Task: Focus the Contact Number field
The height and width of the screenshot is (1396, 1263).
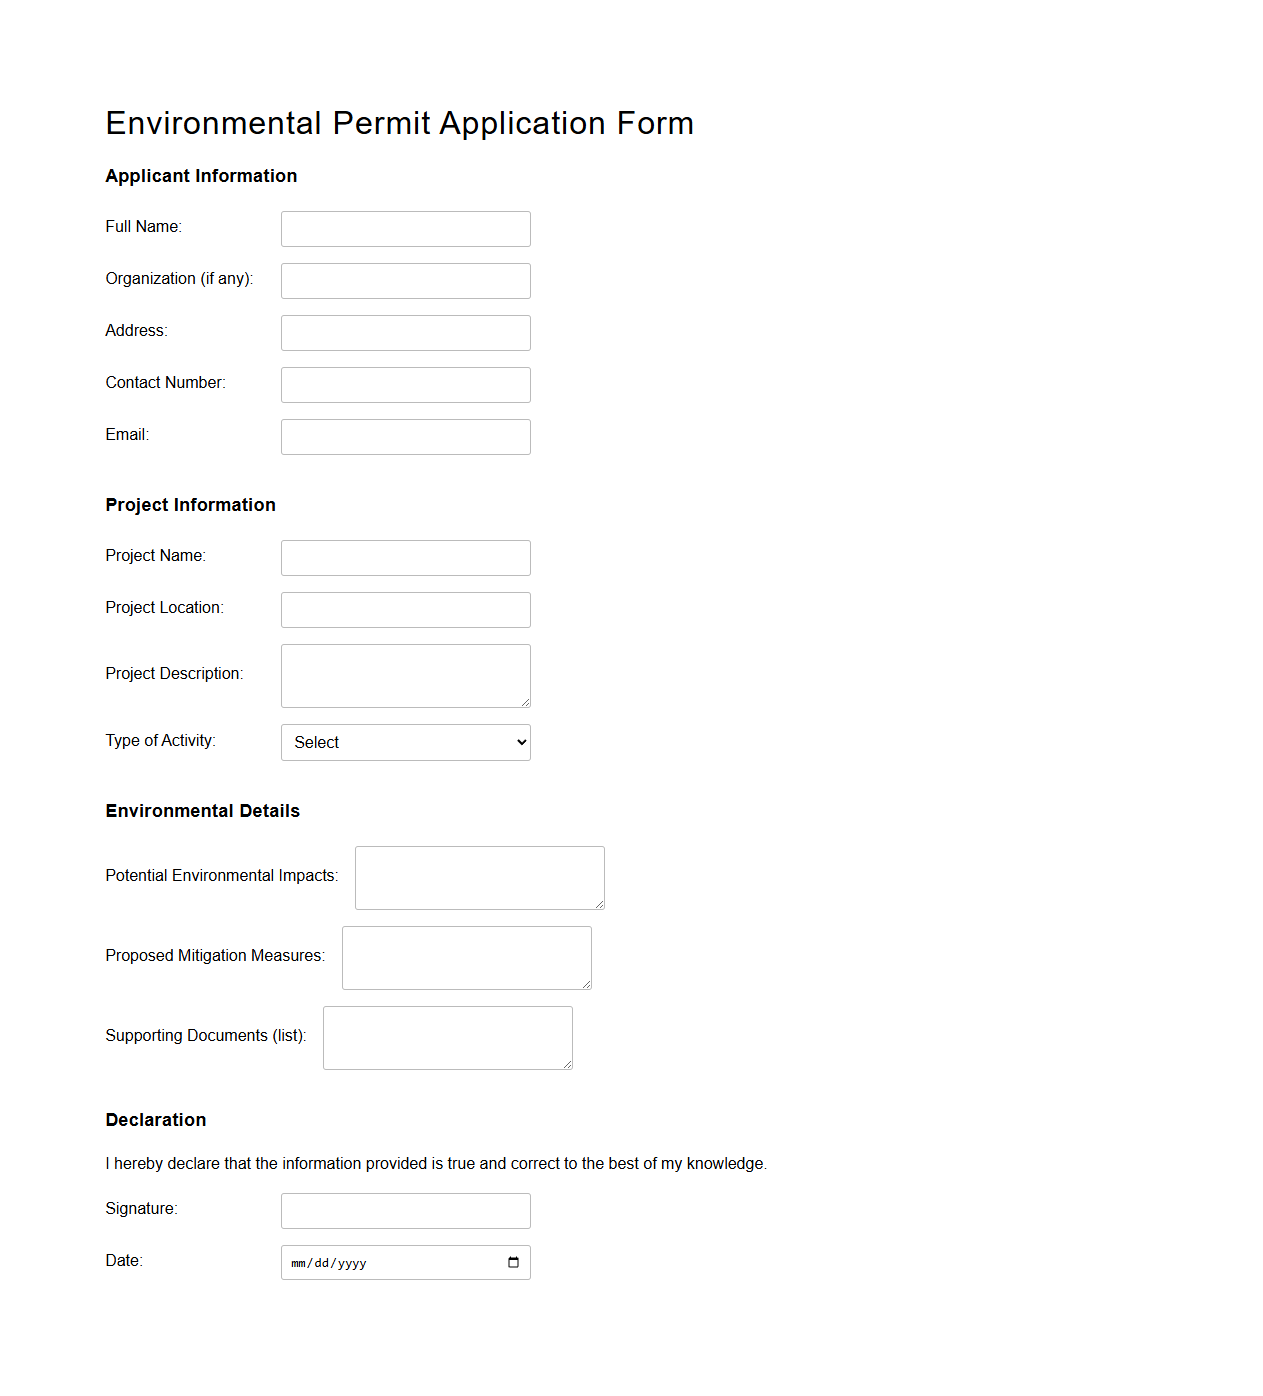Action: point(405,384)
